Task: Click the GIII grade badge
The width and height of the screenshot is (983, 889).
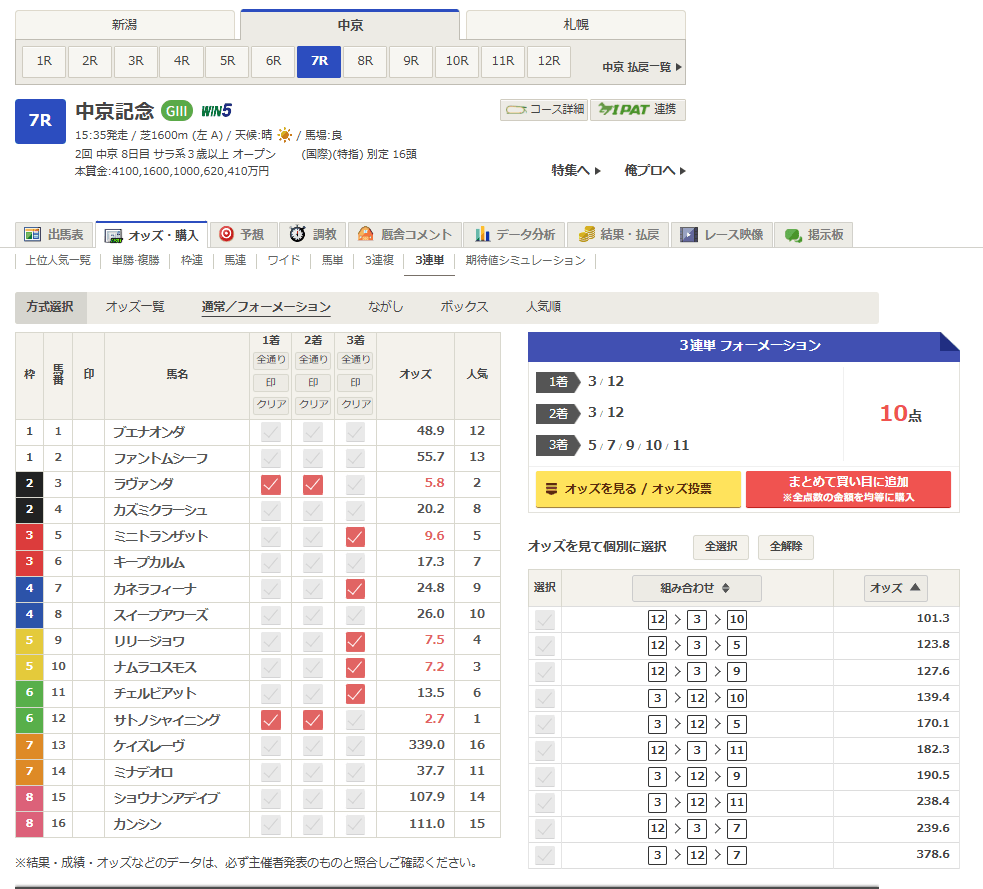Action: (177, 111)
